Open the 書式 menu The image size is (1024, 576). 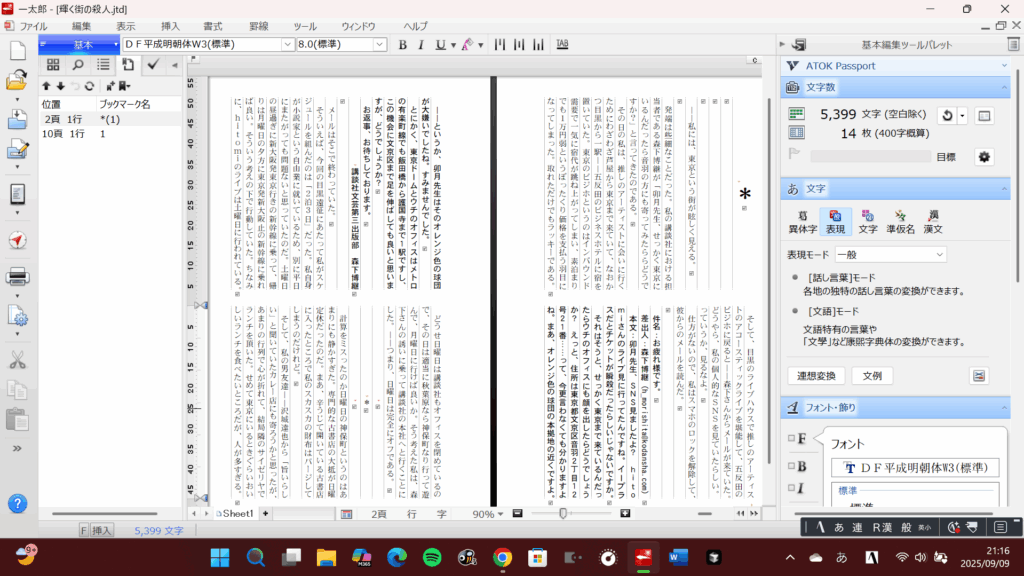212,25
